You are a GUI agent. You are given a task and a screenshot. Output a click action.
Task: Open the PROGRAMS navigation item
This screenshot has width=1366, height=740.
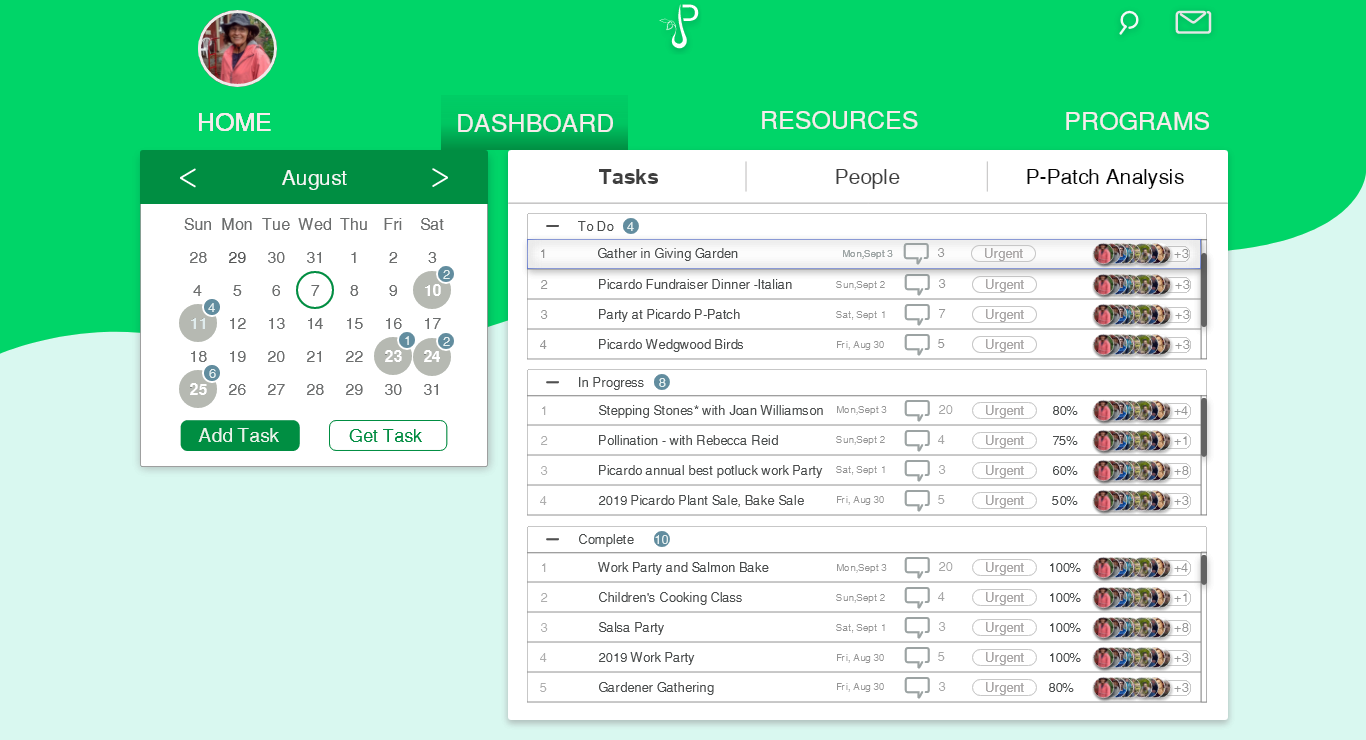(x=1137, y=122)
